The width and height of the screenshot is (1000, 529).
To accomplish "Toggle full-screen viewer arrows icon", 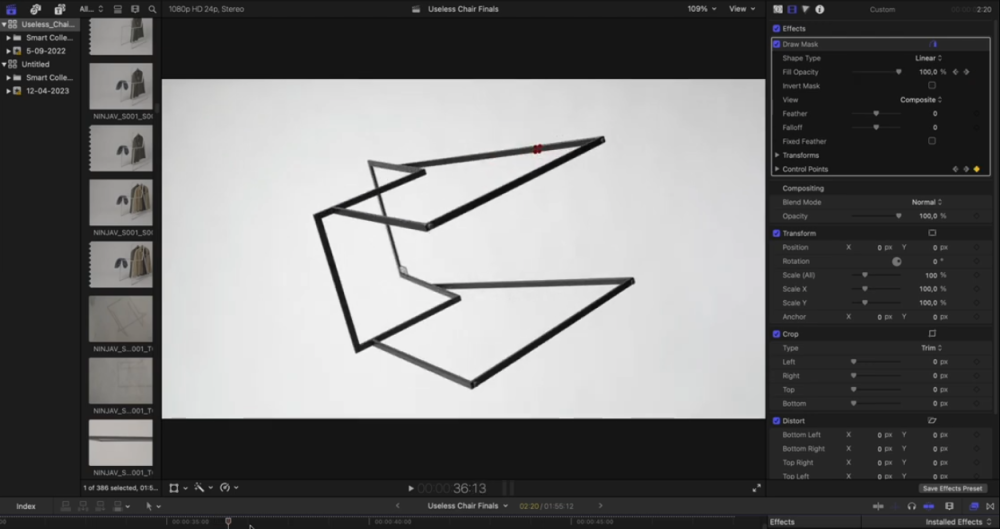I will tap(757, 488).
